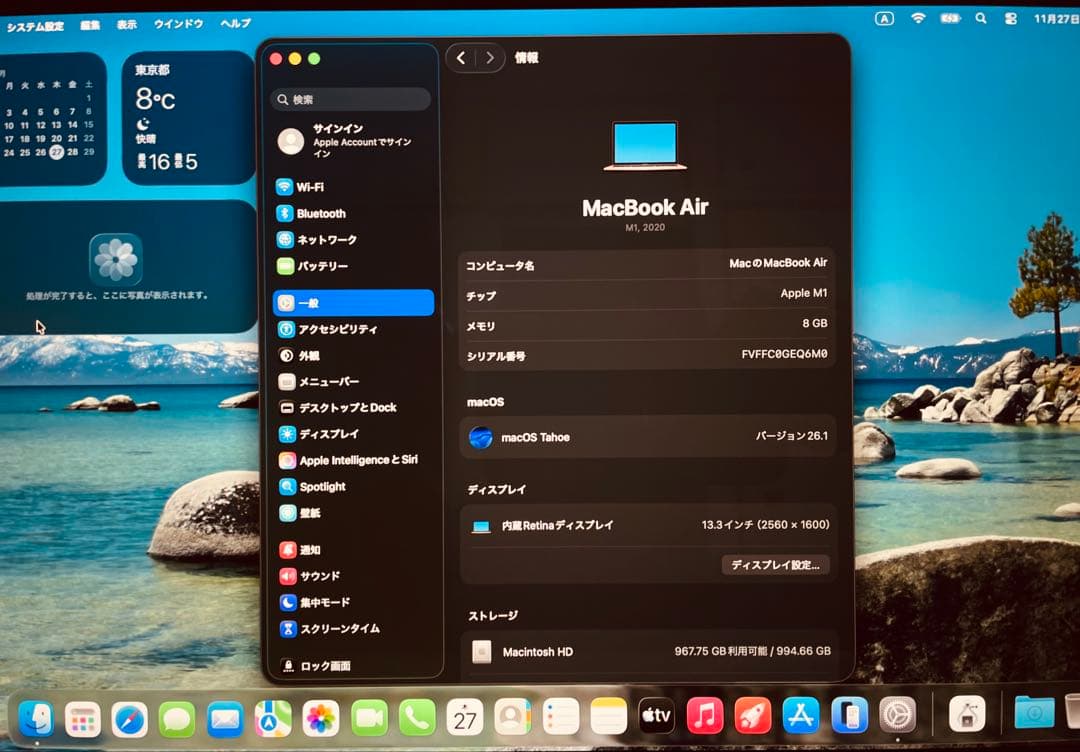Open the Music app in the Dock
The height and width of the screenshot is (752, 1080).
pyautogui.click(x=705, y=716)
